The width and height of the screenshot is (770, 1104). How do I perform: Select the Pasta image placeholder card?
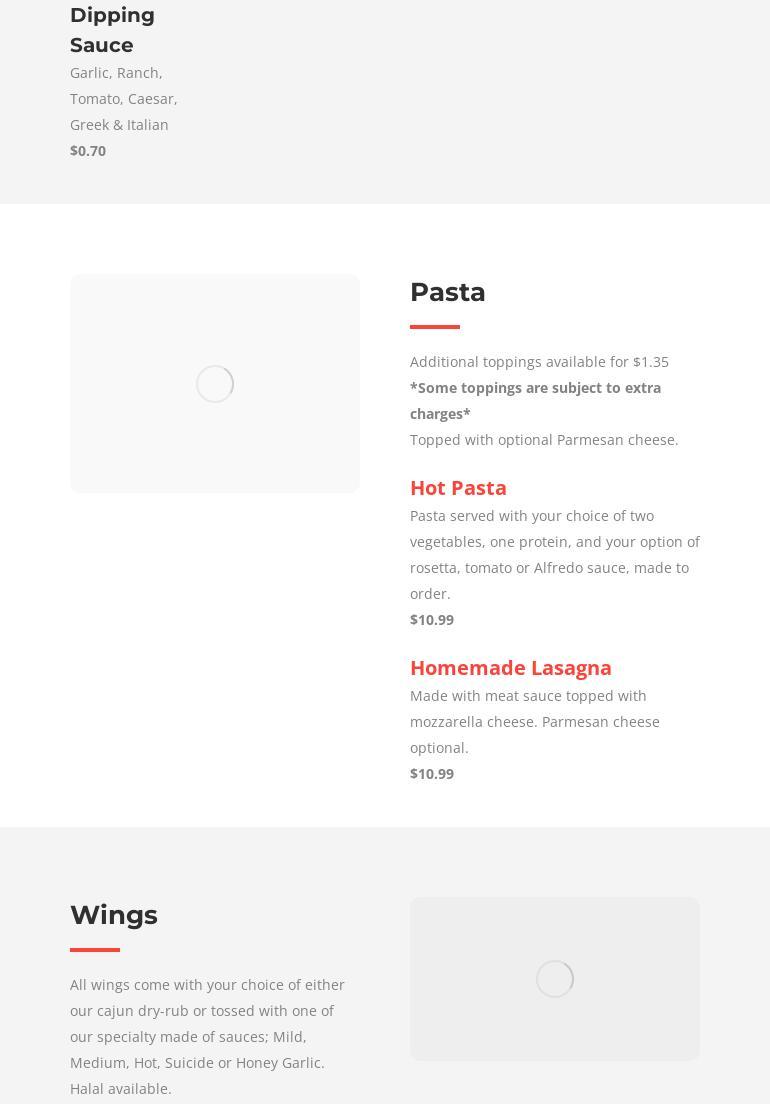(215, 384)
